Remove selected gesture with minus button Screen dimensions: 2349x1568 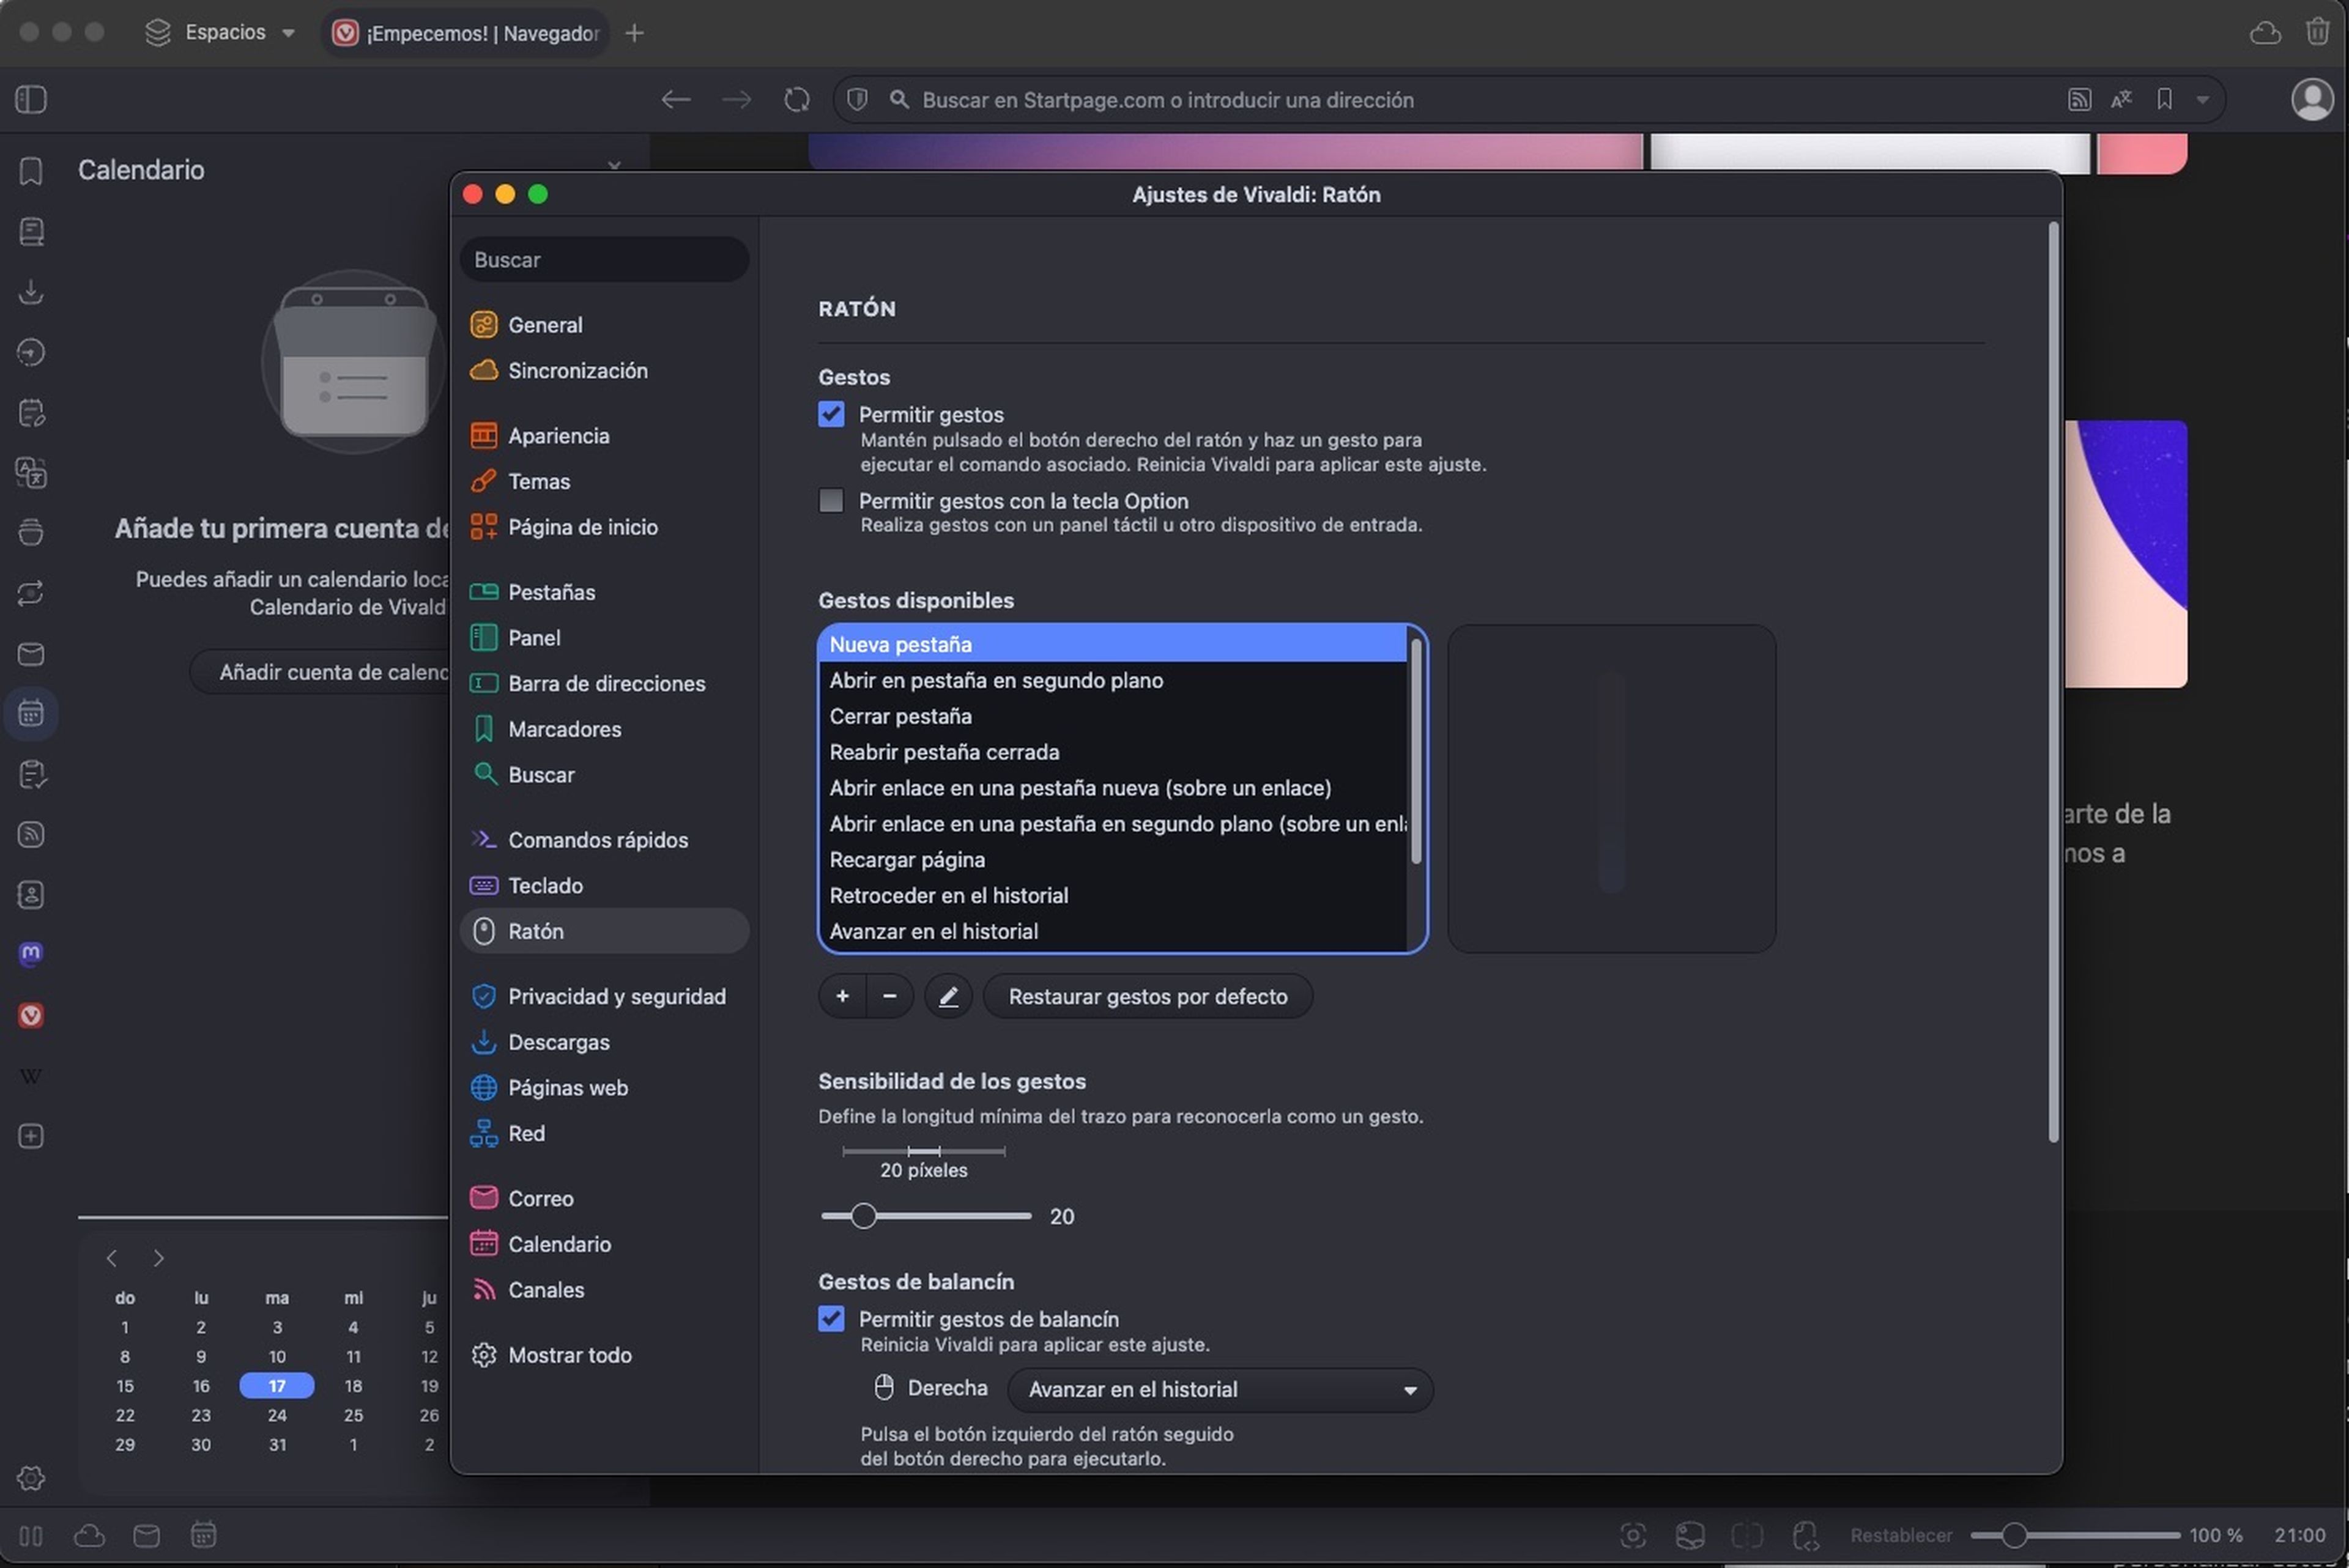click(889, 997)
